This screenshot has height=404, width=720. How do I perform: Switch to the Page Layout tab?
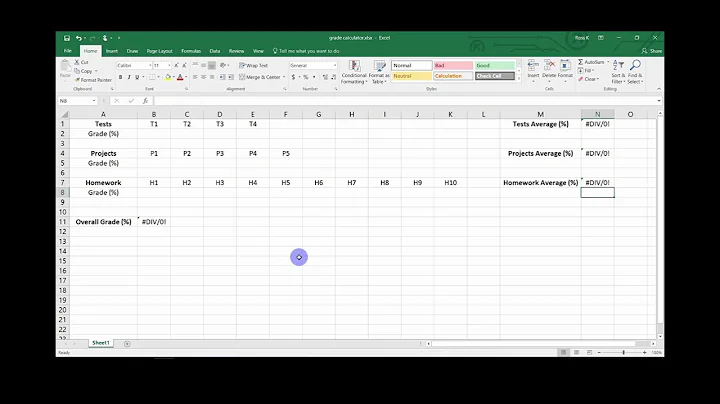click(159, 51)
